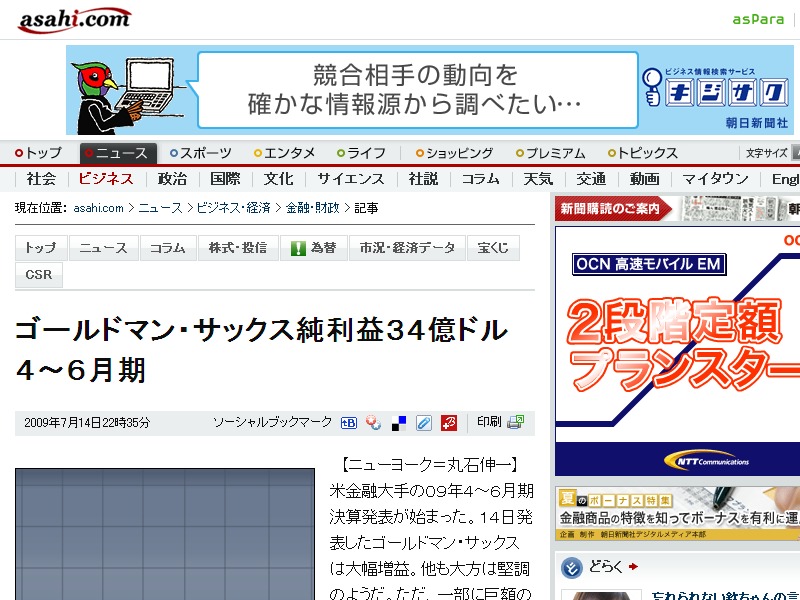
Task: Open the 株式・投信 section button
Action: click(x=238, y=248)
